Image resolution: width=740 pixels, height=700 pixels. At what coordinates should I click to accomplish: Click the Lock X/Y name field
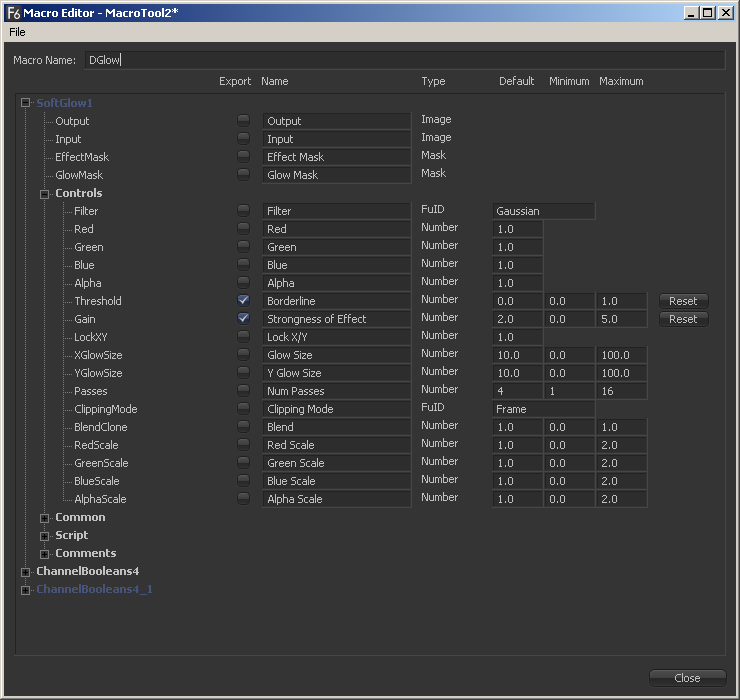(336, 337)
